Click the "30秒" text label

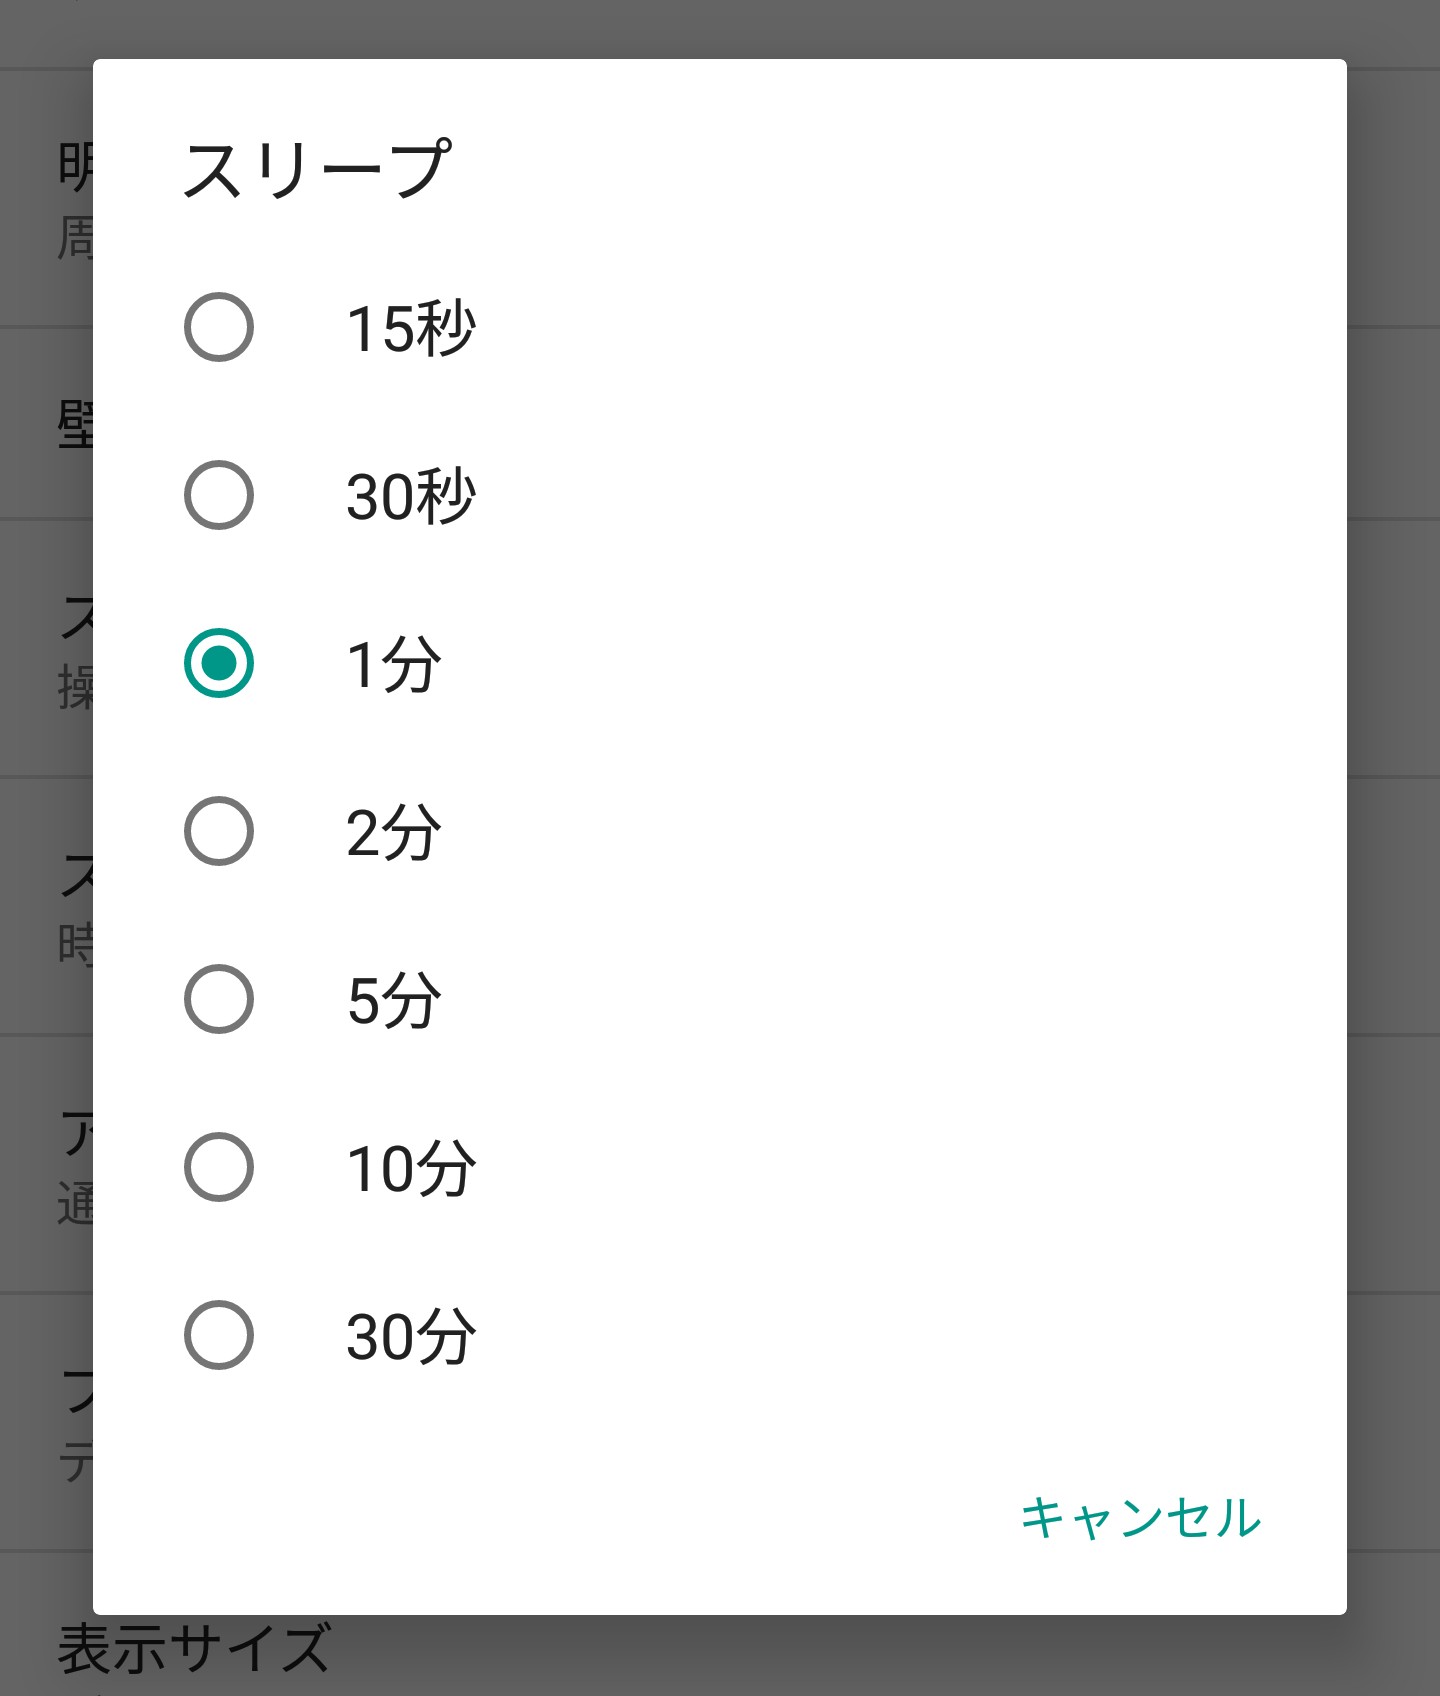click(411, 496)
